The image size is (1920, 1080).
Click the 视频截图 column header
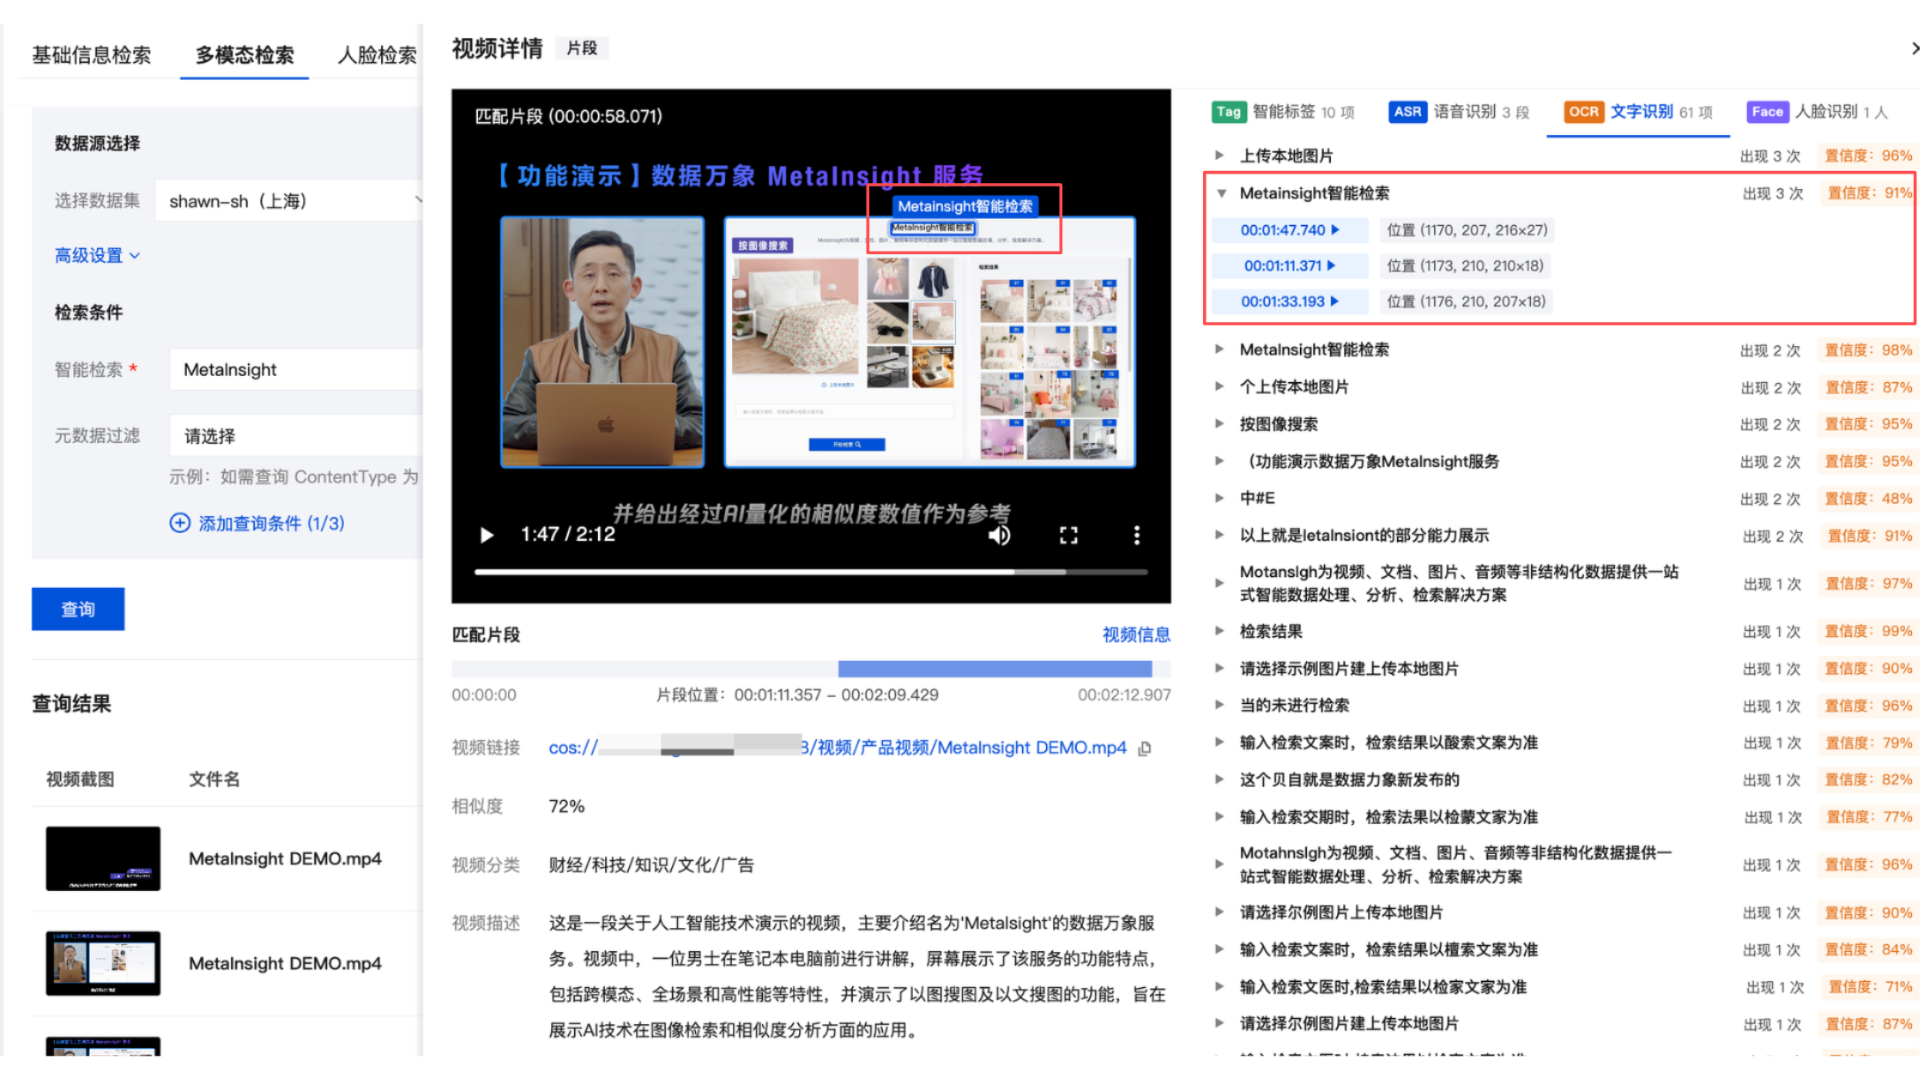pyautogui.click(x=80, y=780)
